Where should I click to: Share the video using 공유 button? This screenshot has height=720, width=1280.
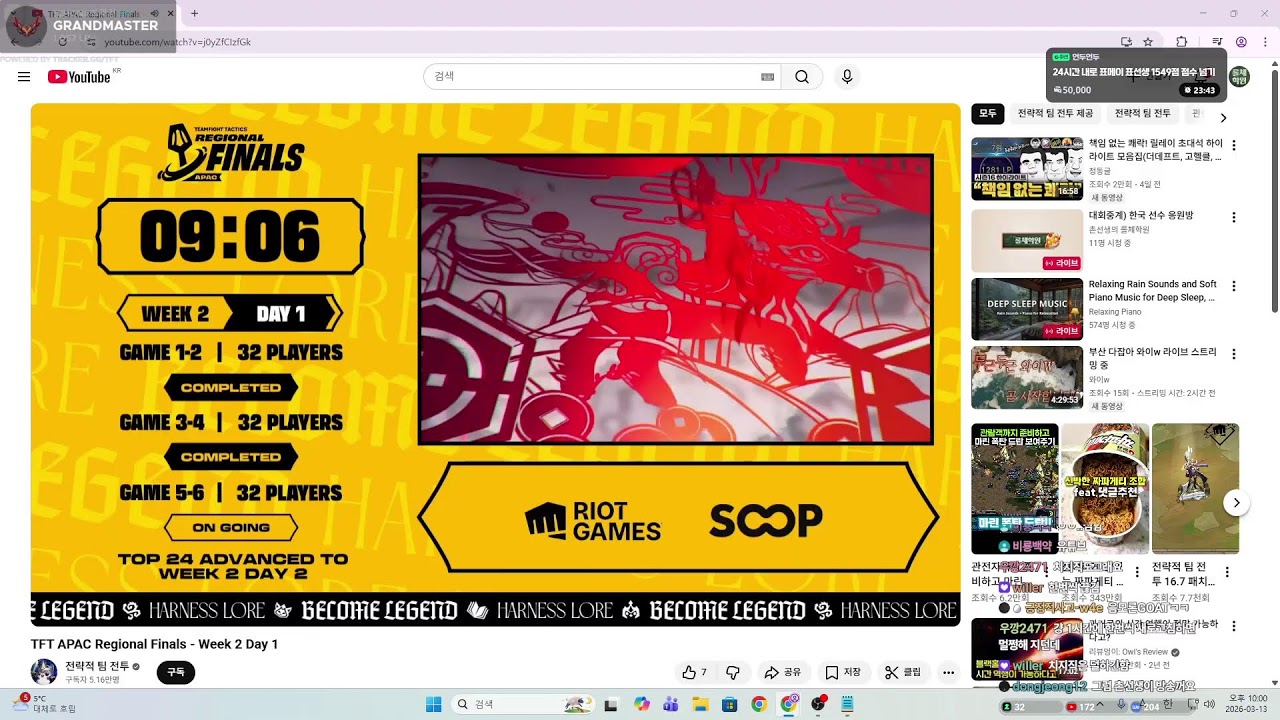coord(783,673)
